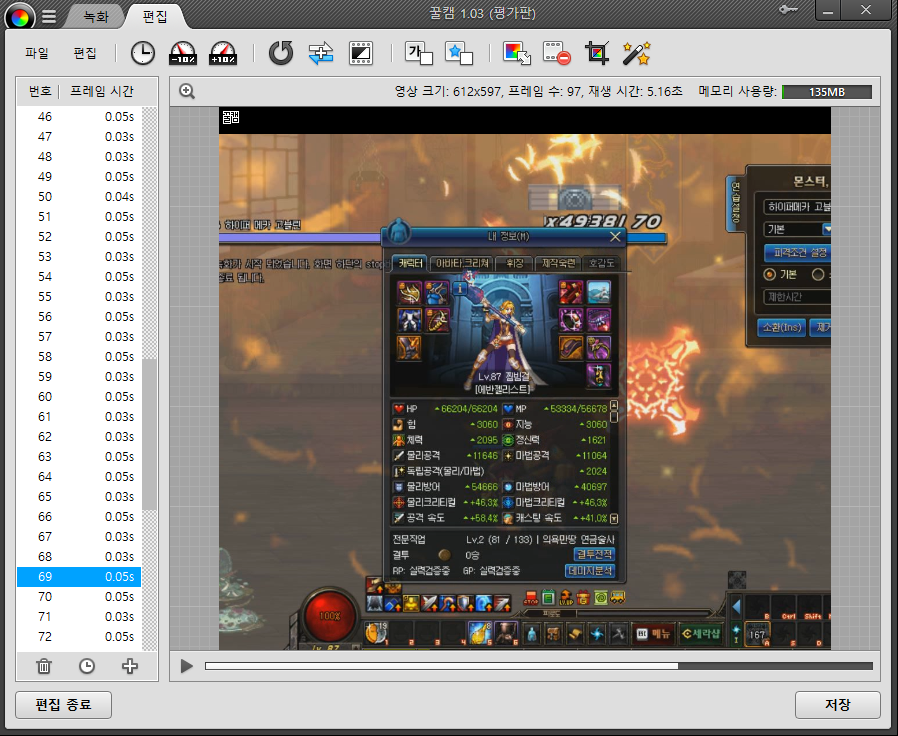898x736 pixels.
Task: Select frame row 70
Action: [x=79, y=597]
